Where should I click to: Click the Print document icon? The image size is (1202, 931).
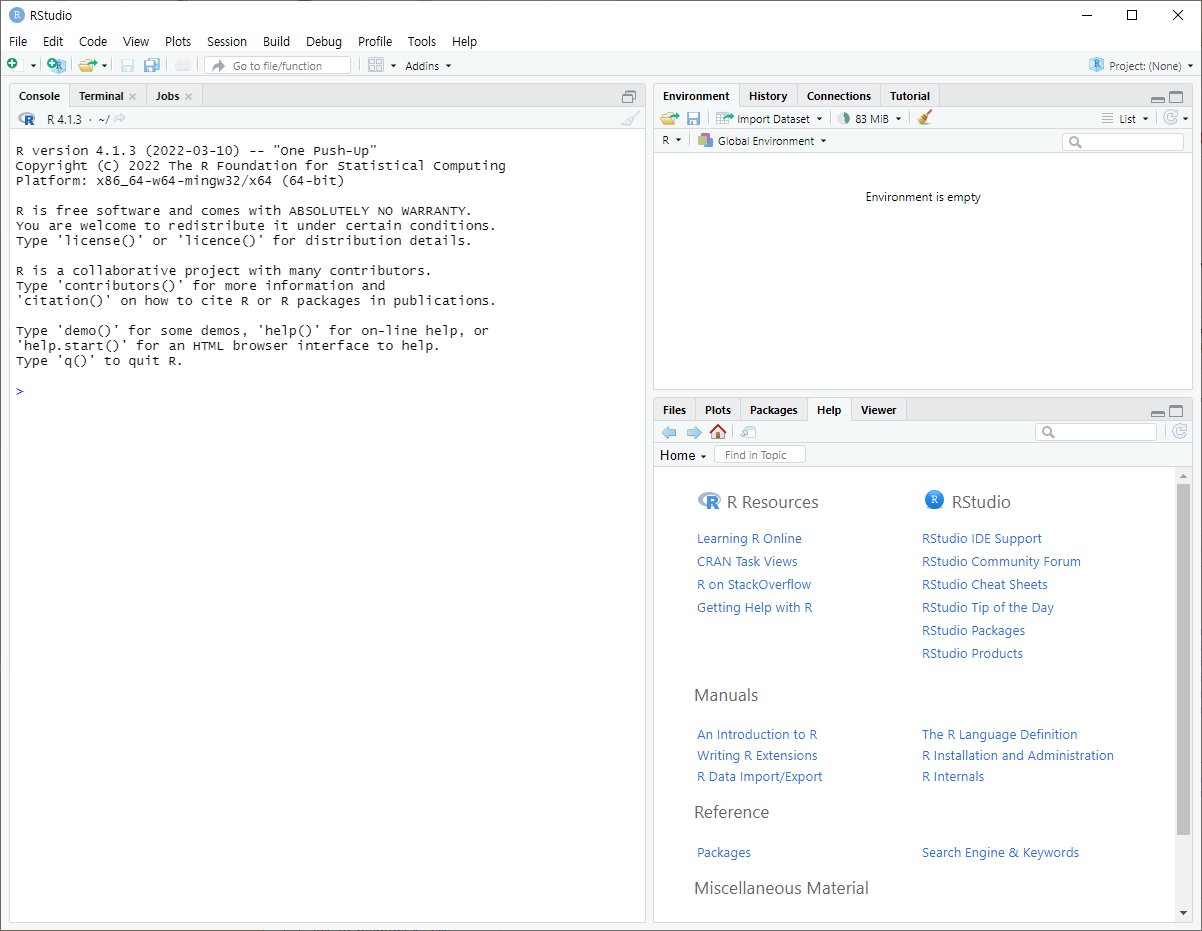[182, 65]
